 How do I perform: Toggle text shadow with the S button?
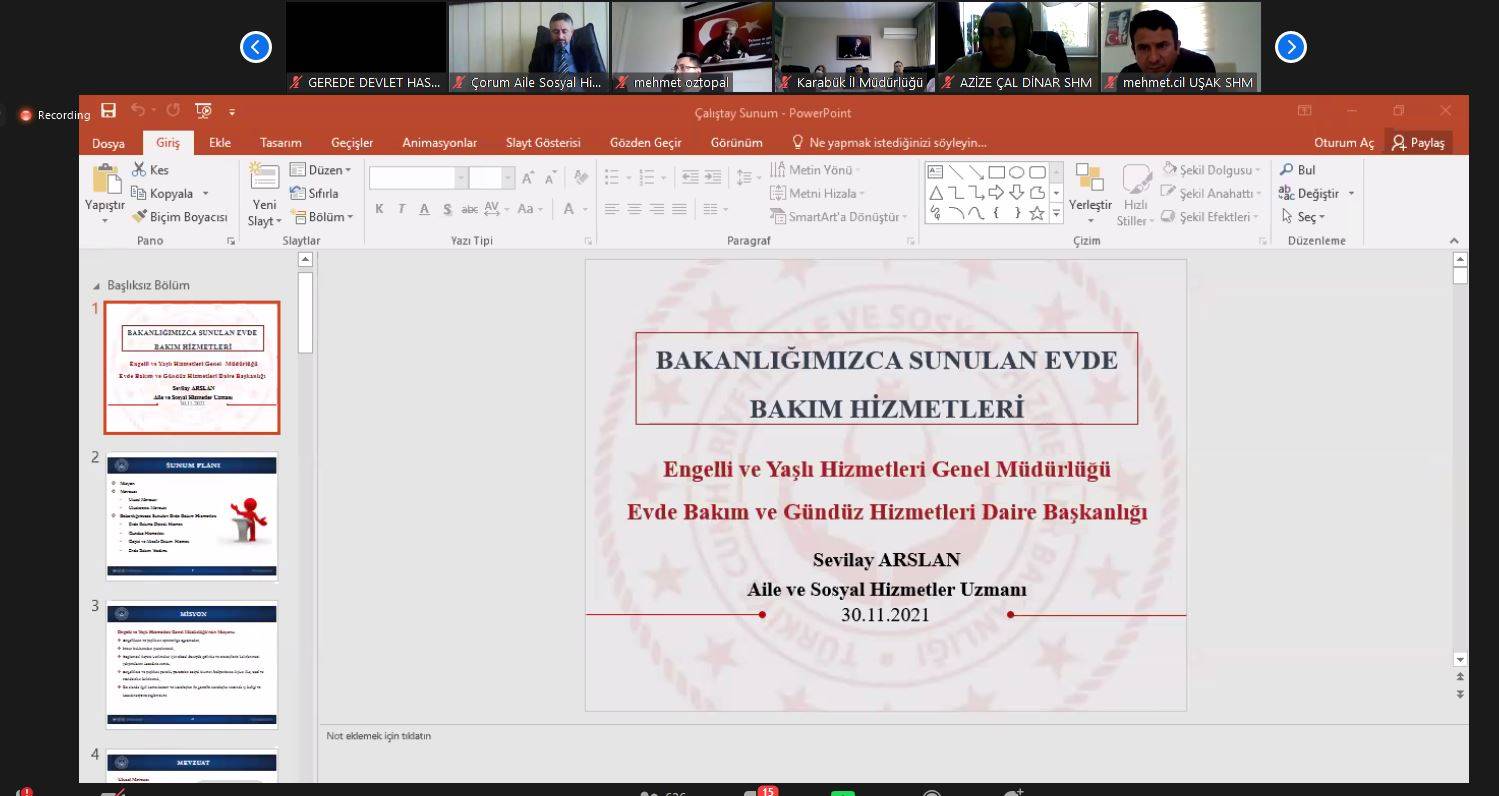447,209
